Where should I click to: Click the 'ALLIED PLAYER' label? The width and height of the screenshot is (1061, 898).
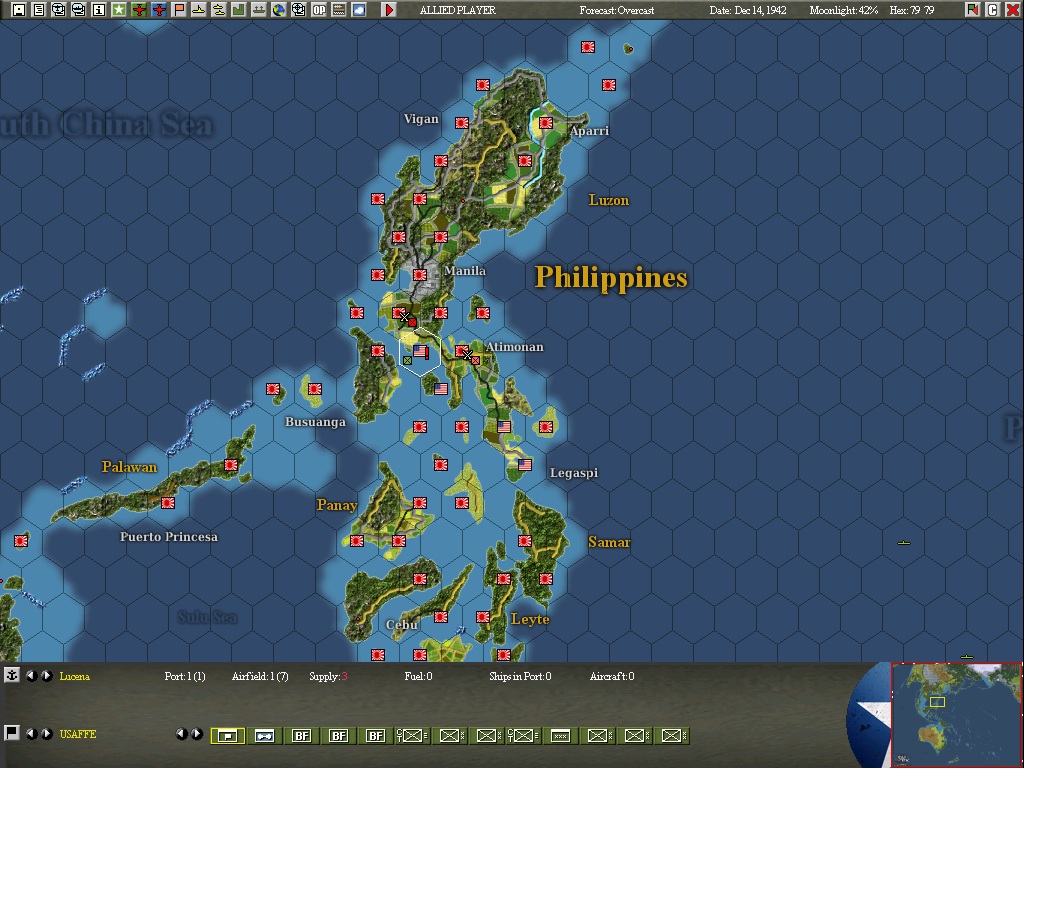pos(457,10)
